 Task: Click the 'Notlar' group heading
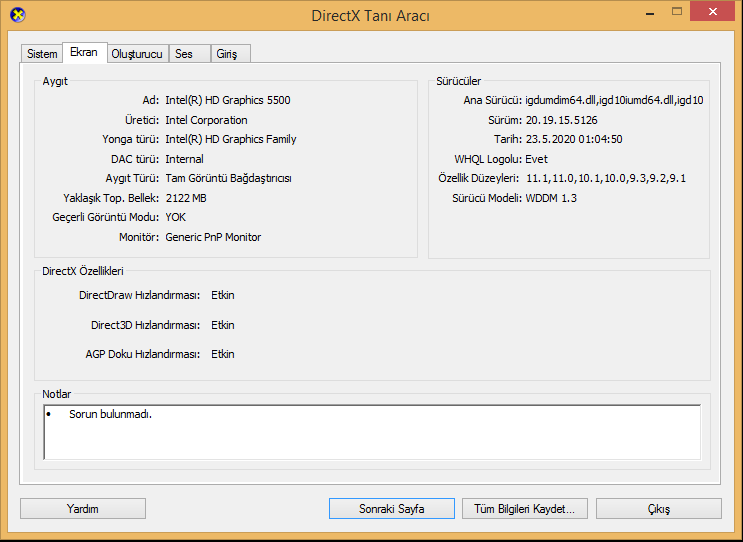57,394
